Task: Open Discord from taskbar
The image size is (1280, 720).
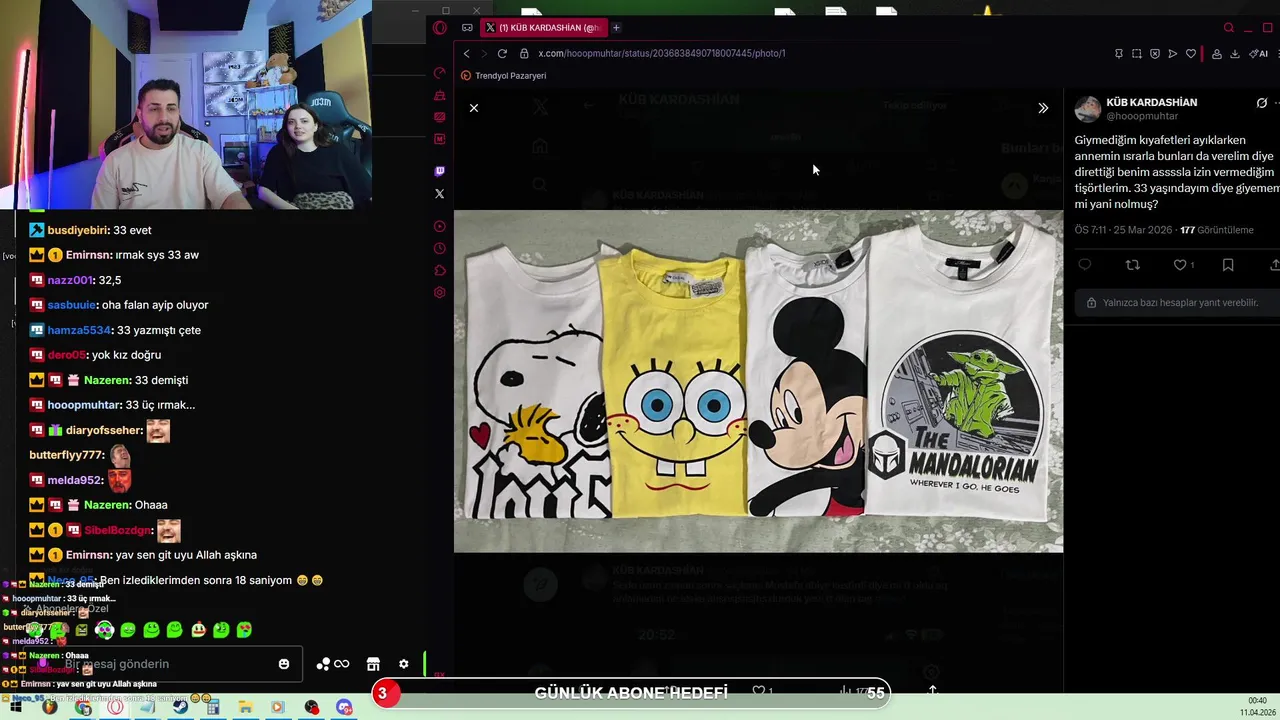Action: coord(344,707)
